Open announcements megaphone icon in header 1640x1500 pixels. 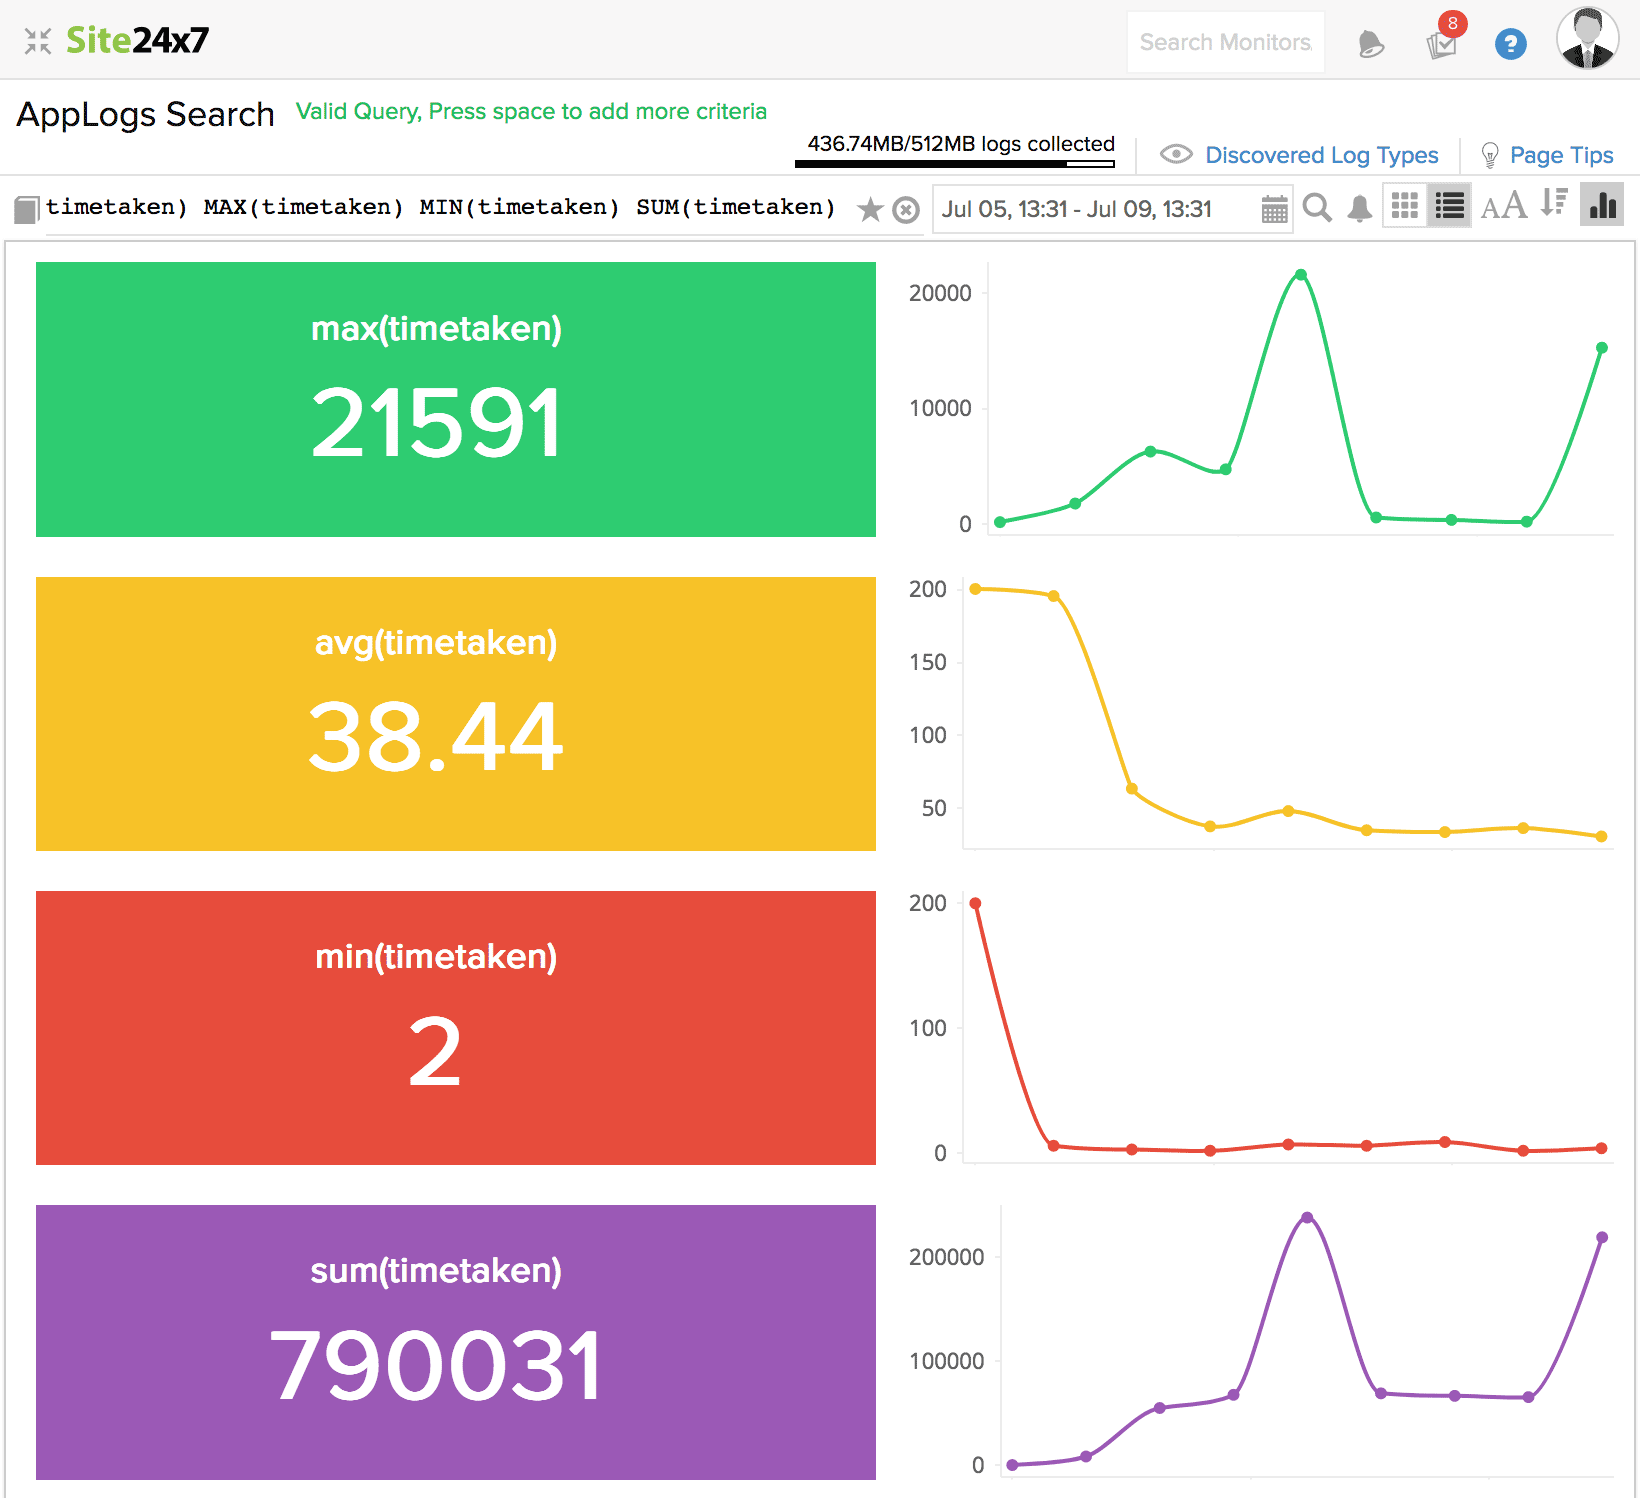click(x=1371, y=44)
